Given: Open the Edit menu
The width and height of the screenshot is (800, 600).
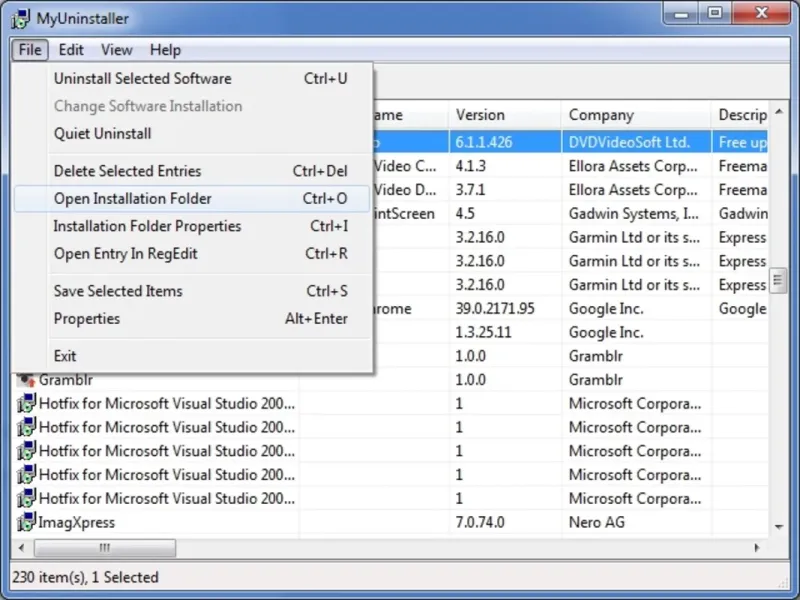Looking at the screenshot, I should (x=71, y=50).
